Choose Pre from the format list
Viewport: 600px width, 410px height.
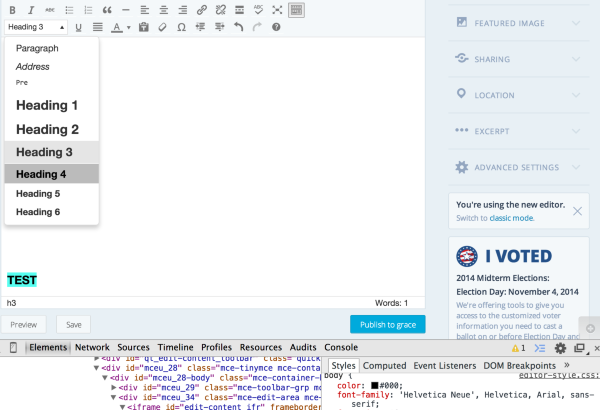point(52,83)
